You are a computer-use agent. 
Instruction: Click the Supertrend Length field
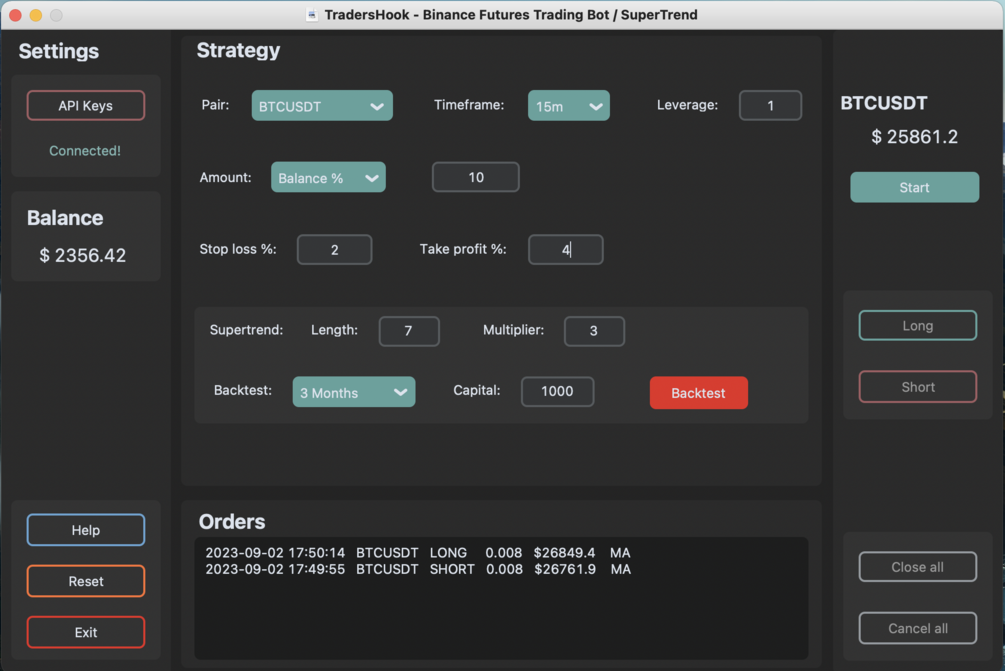point(409,331)
